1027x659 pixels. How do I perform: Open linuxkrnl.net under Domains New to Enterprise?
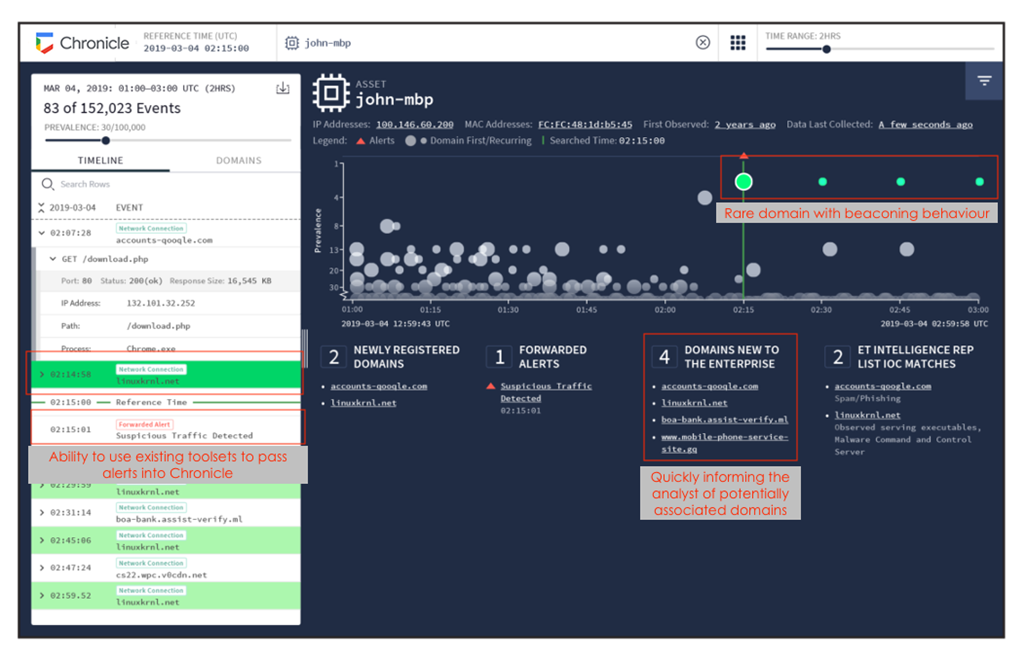(x=694, y=403)
